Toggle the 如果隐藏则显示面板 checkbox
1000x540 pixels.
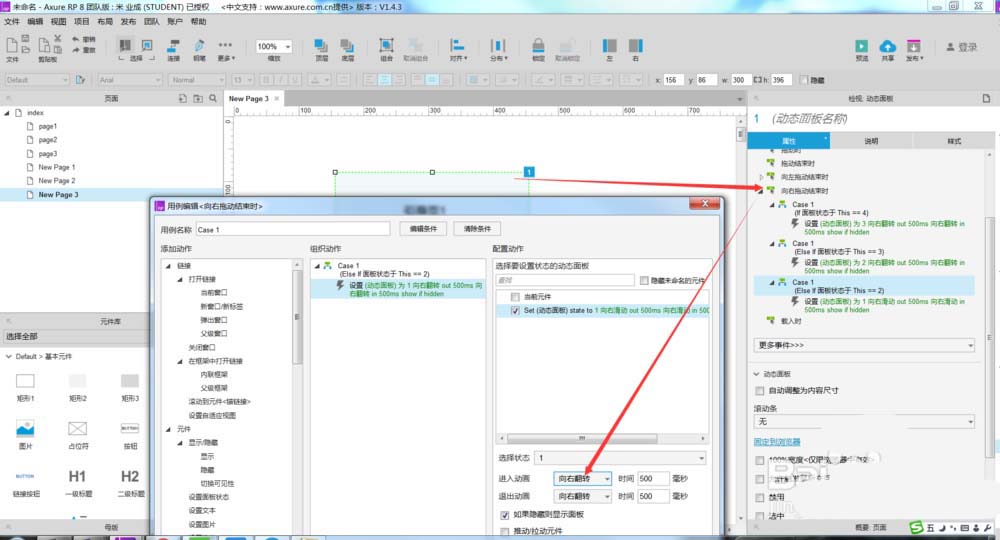(504, 514)
